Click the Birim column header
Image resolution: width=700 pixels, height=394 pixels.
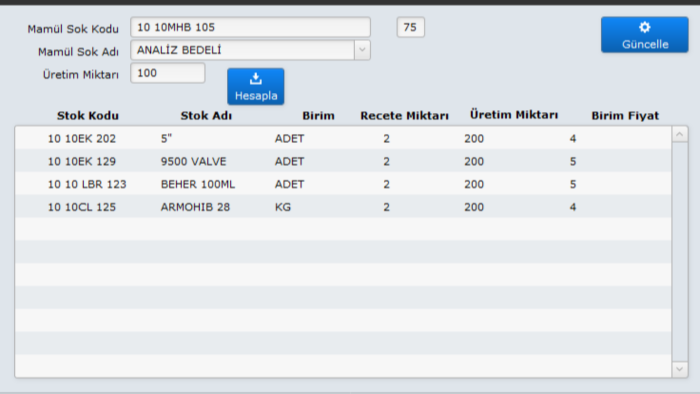[x=318, y=116]
